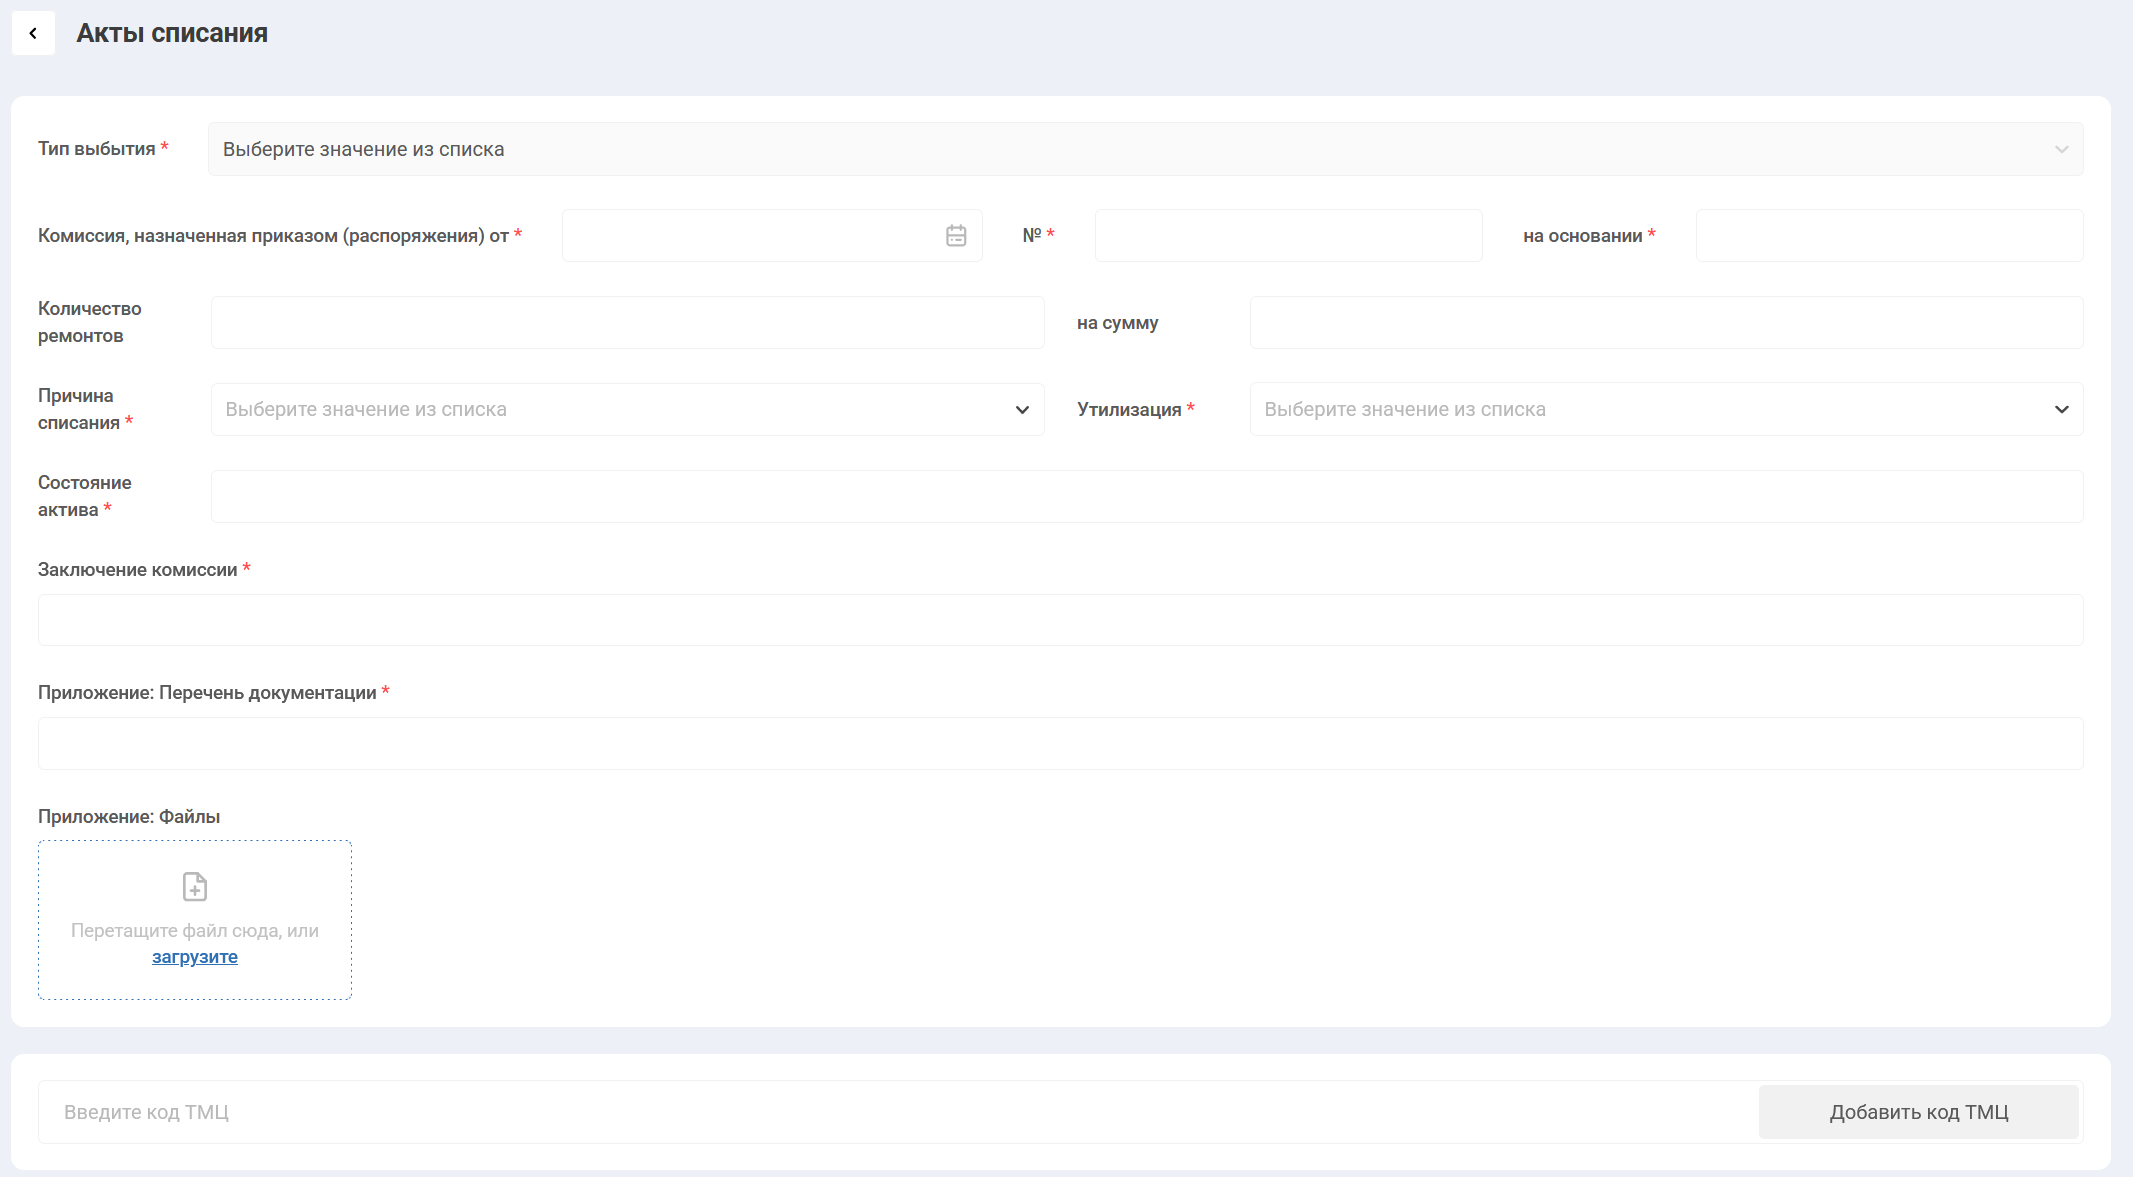Expand the Причина списания chevron
2133x1177 pixels.
tap(1021, 410)
